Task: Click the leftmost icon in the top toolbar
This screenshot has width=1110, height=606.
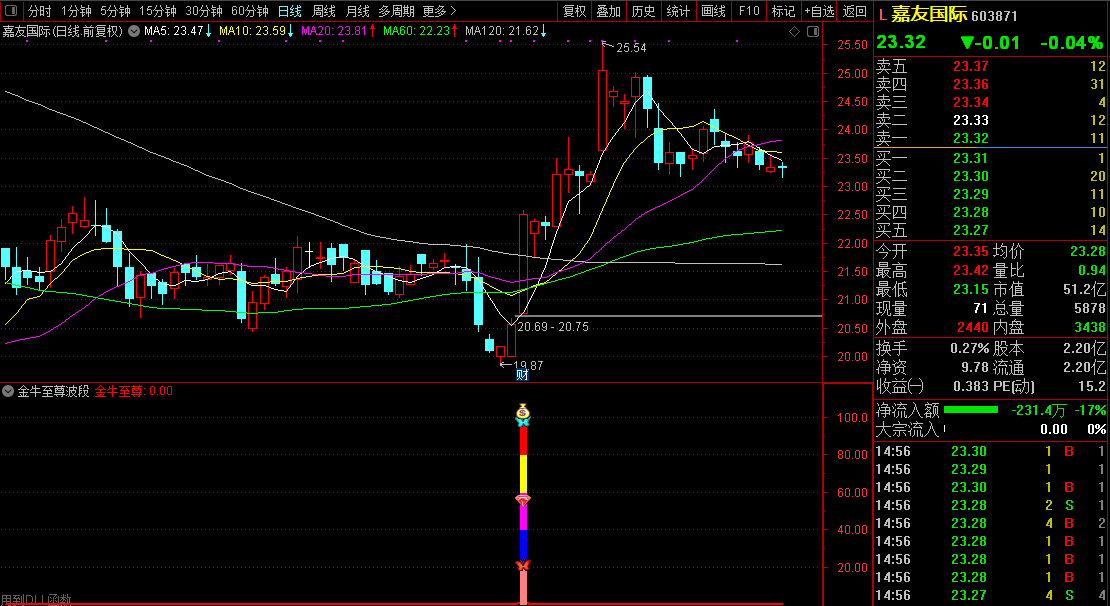Action: [12, 11]
